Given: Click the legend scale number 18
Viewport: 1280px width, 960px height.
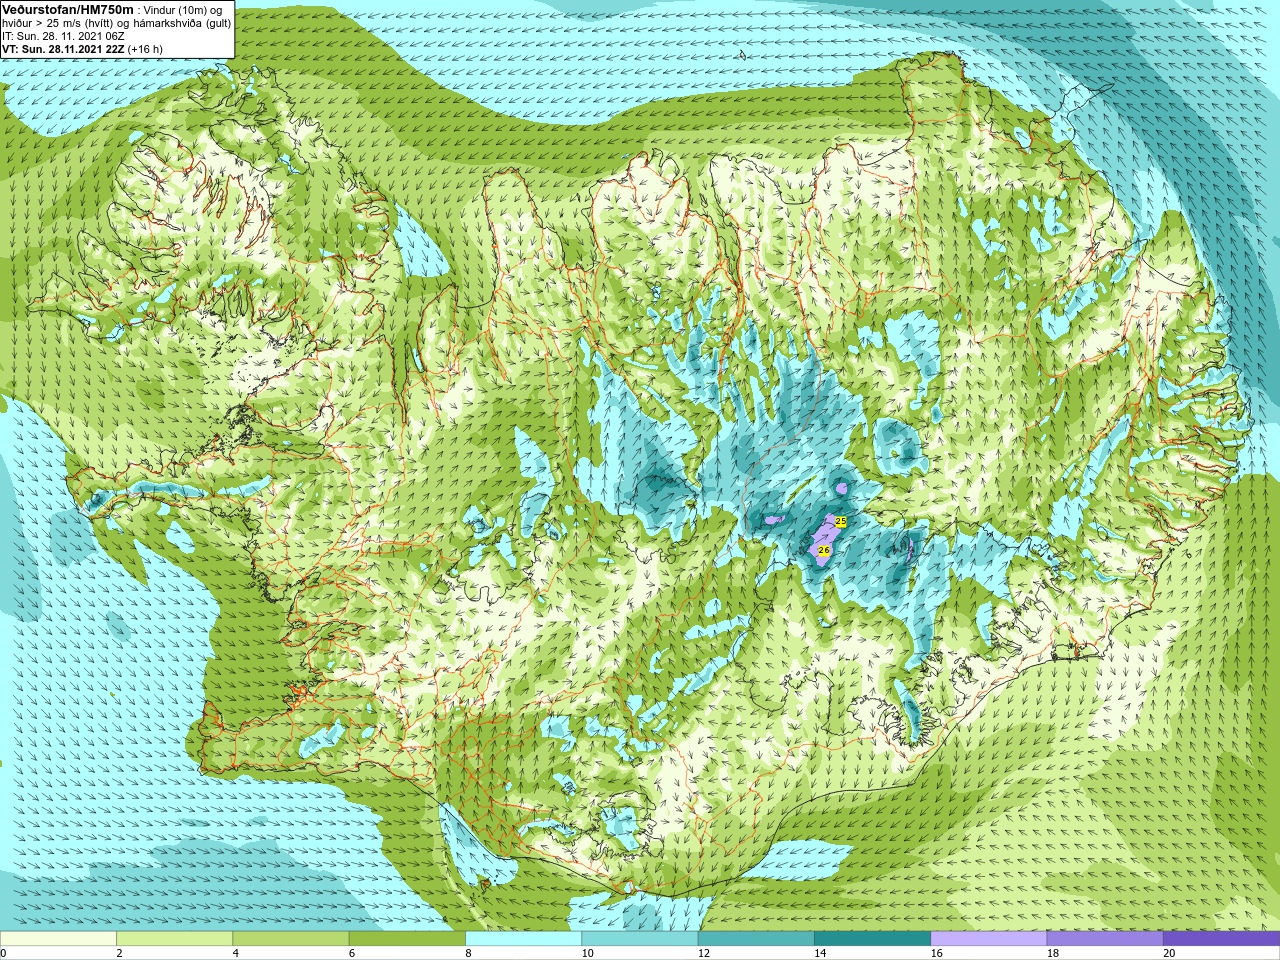Looking at the screenshot, I should pyautogui.click(x=1053, y=953).
